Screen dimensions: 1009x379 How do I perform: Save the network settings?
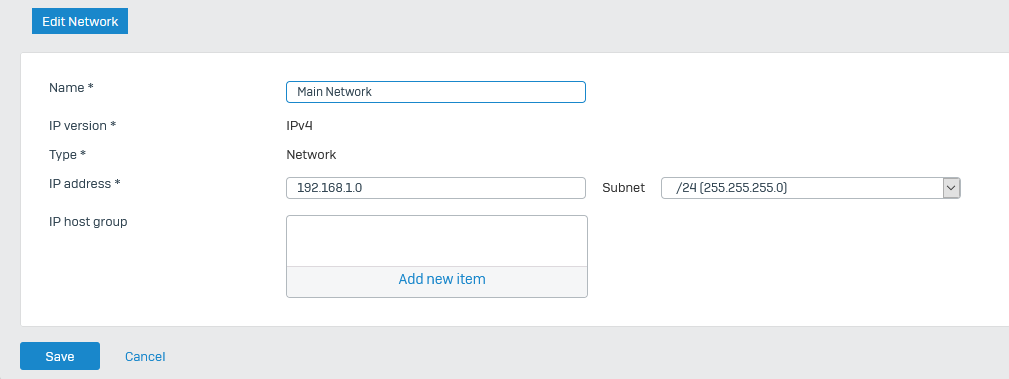click(60, 356)
